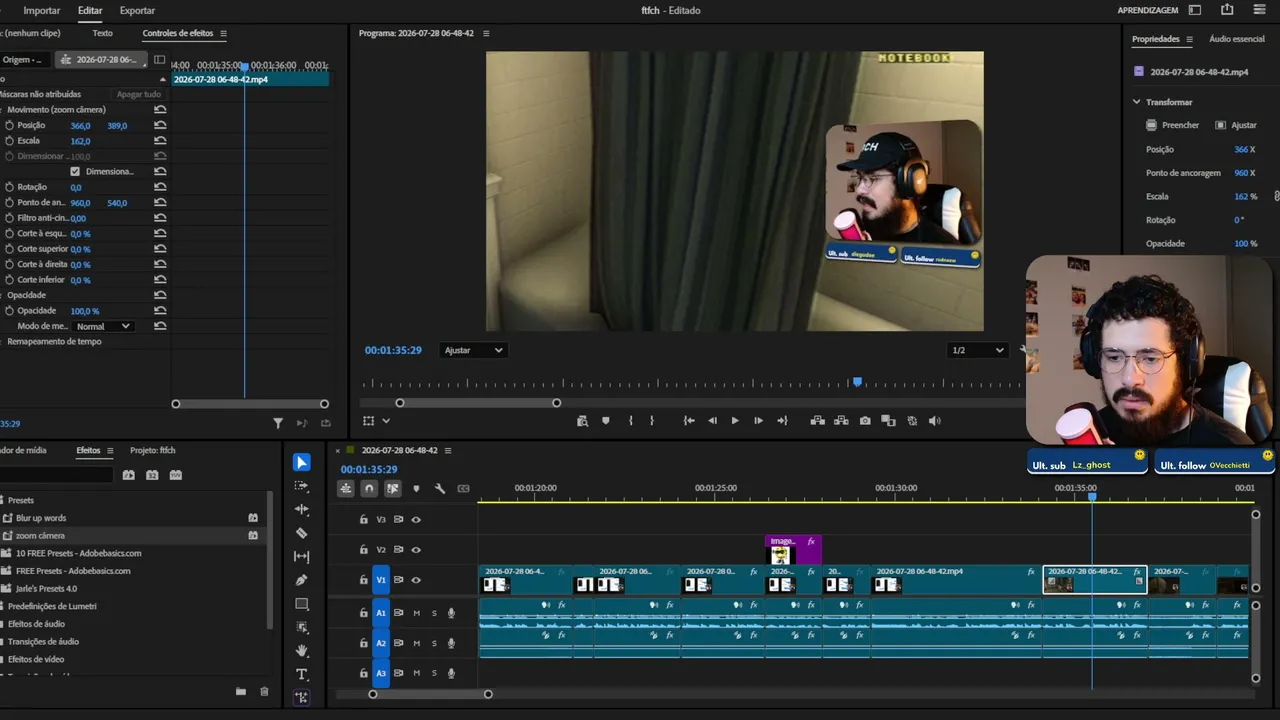Select the Track Select Forward tool
The image size is (1280, 720).
301,486
